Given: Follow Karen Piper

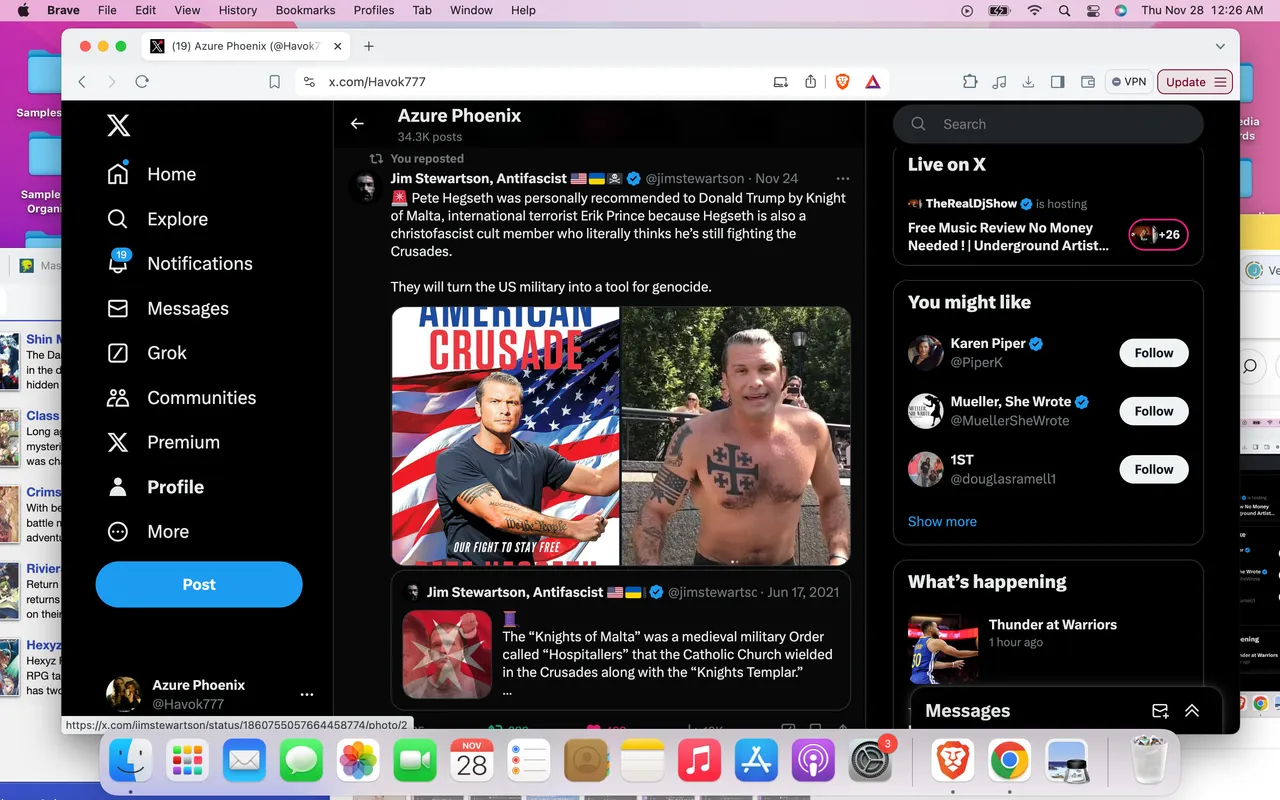Looking at the screenshot, I should click(x=1154, y=353).
